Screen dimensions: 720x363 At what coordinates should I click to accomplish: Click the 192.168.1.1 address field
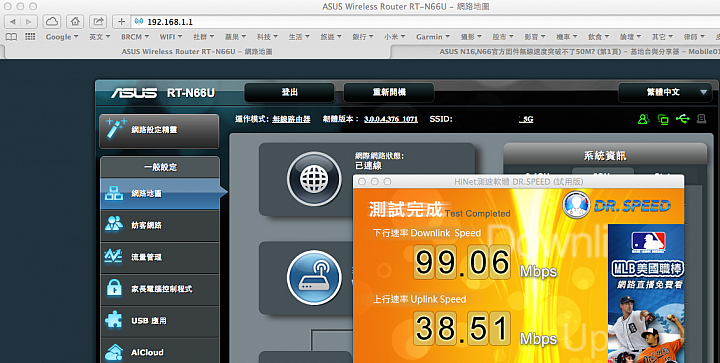(426, 22)
